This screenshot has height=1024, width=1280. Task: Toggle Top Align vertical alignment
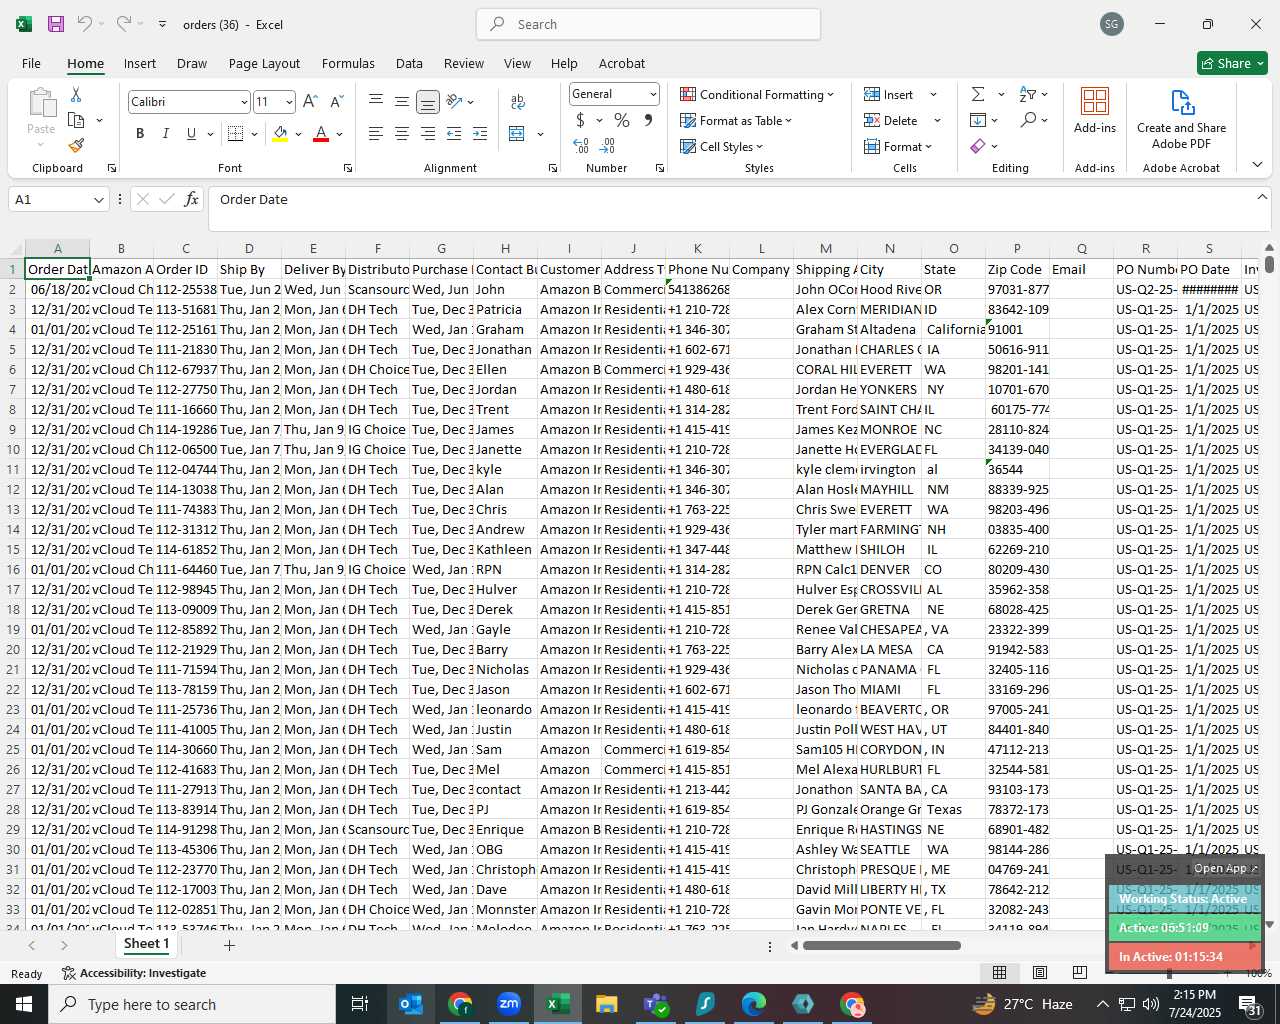pos(376,101)
